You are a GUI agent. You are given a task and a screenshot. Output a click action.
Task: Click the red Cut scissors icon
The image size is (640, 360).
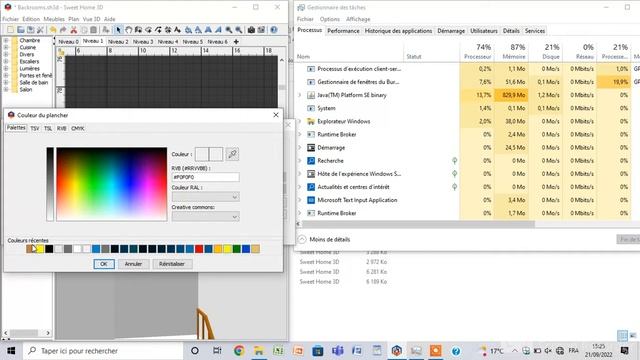[73, 30]
